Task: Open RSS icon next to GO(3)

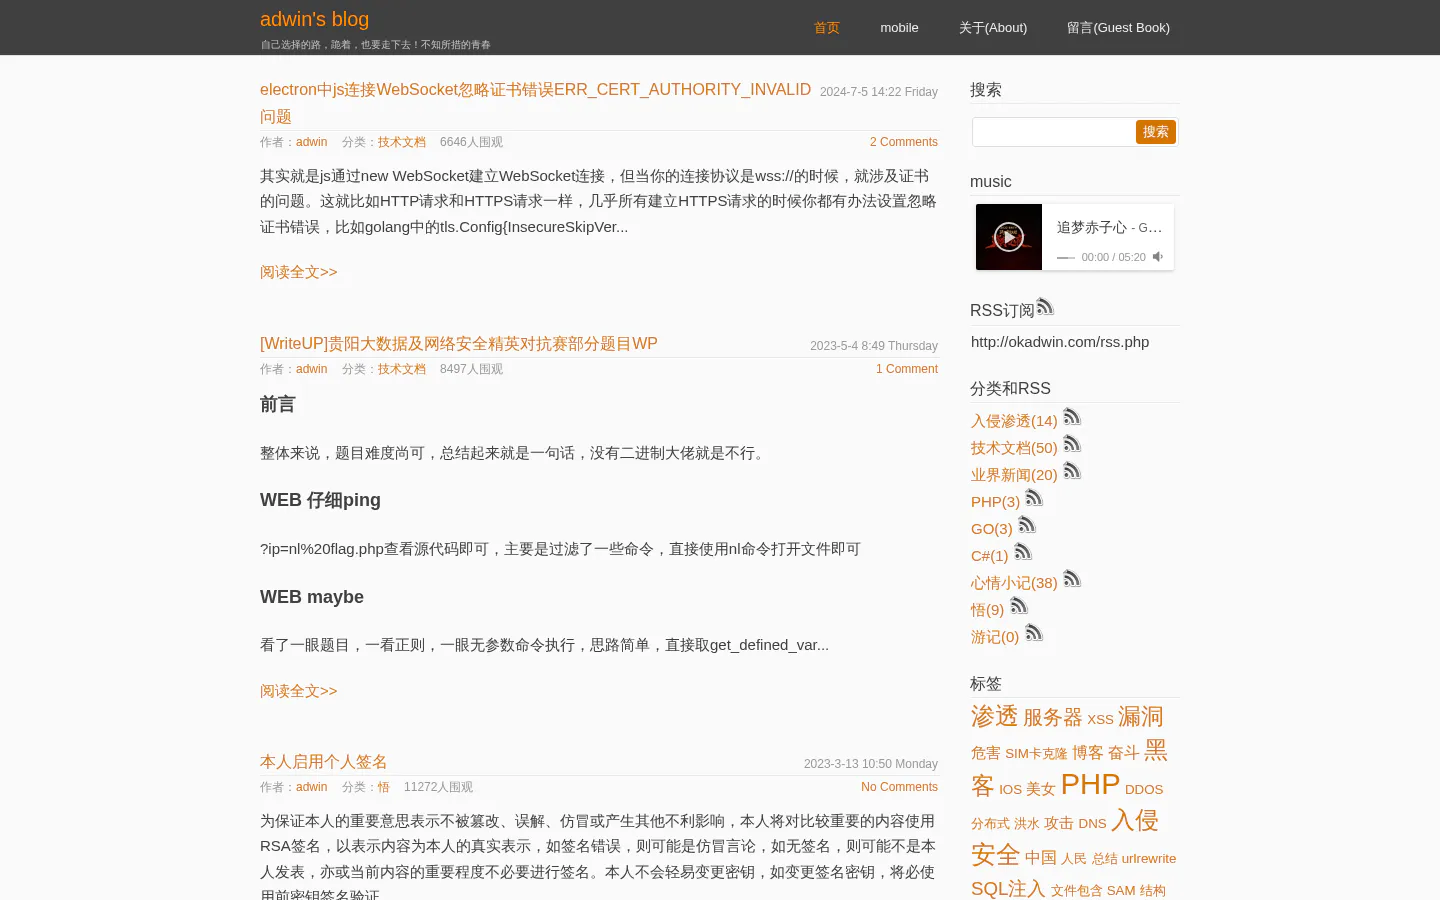Action: click(1027, 524)
